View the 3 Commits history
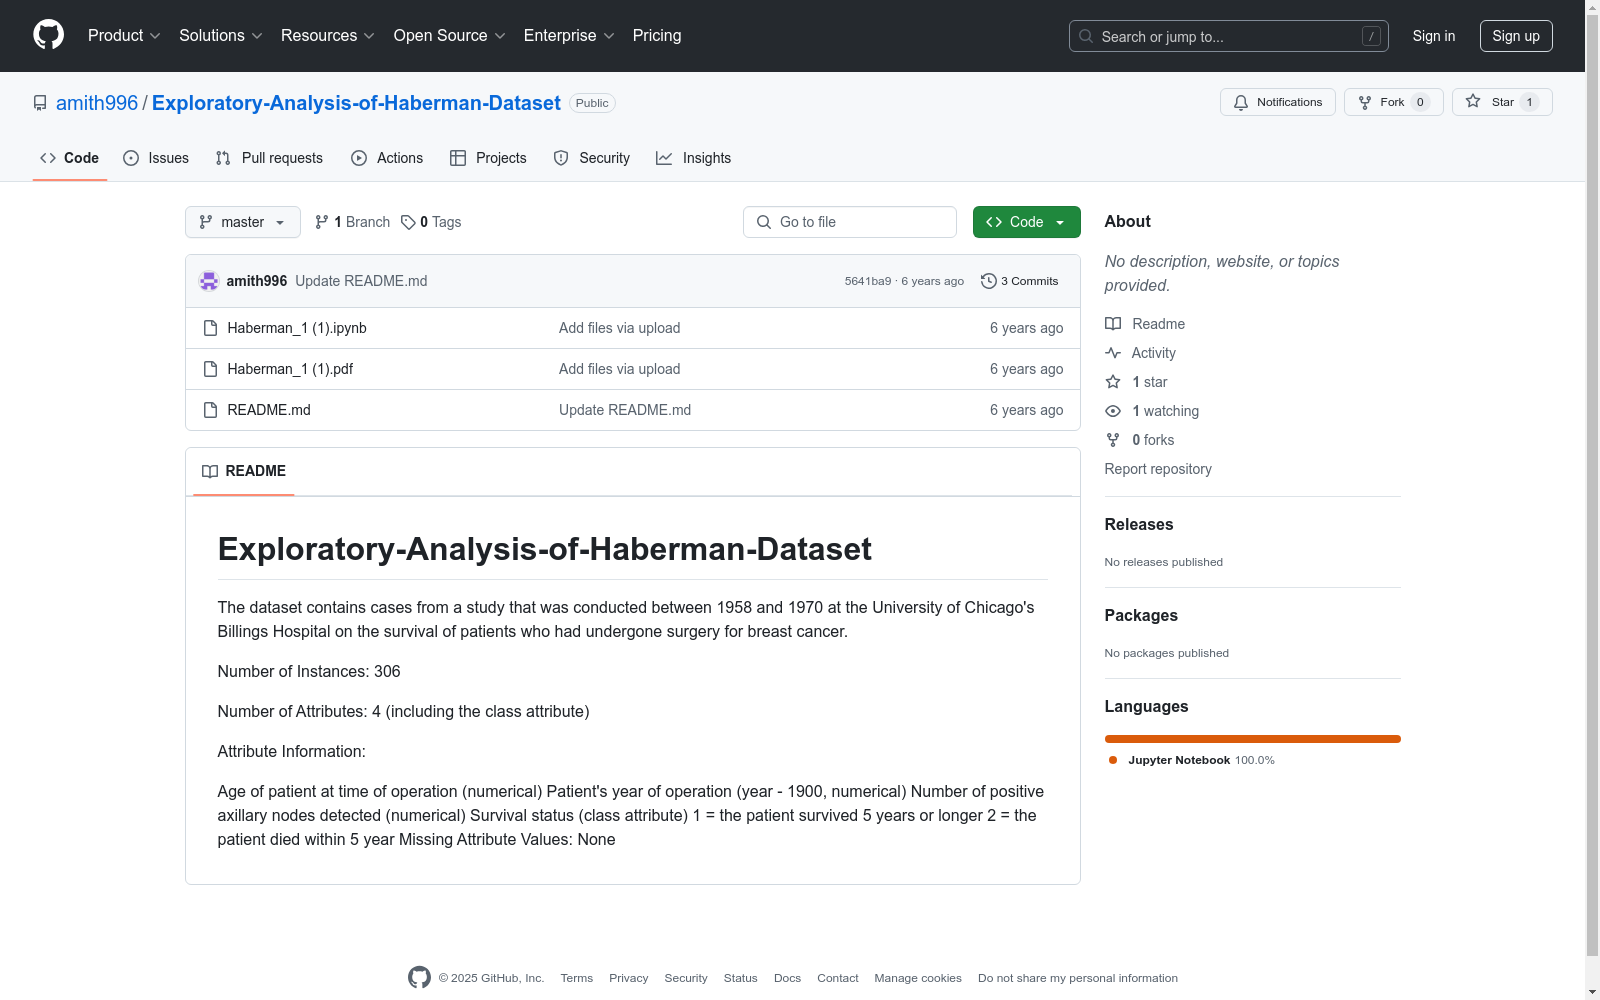The image size is (1600, 1000). click(x=1020, y=281)
